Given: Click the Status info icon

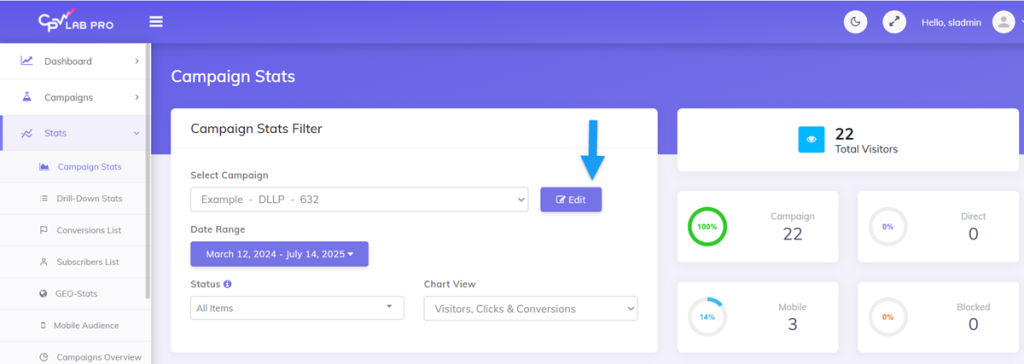Looking at the screenshot, I should (x=227, y=284).
